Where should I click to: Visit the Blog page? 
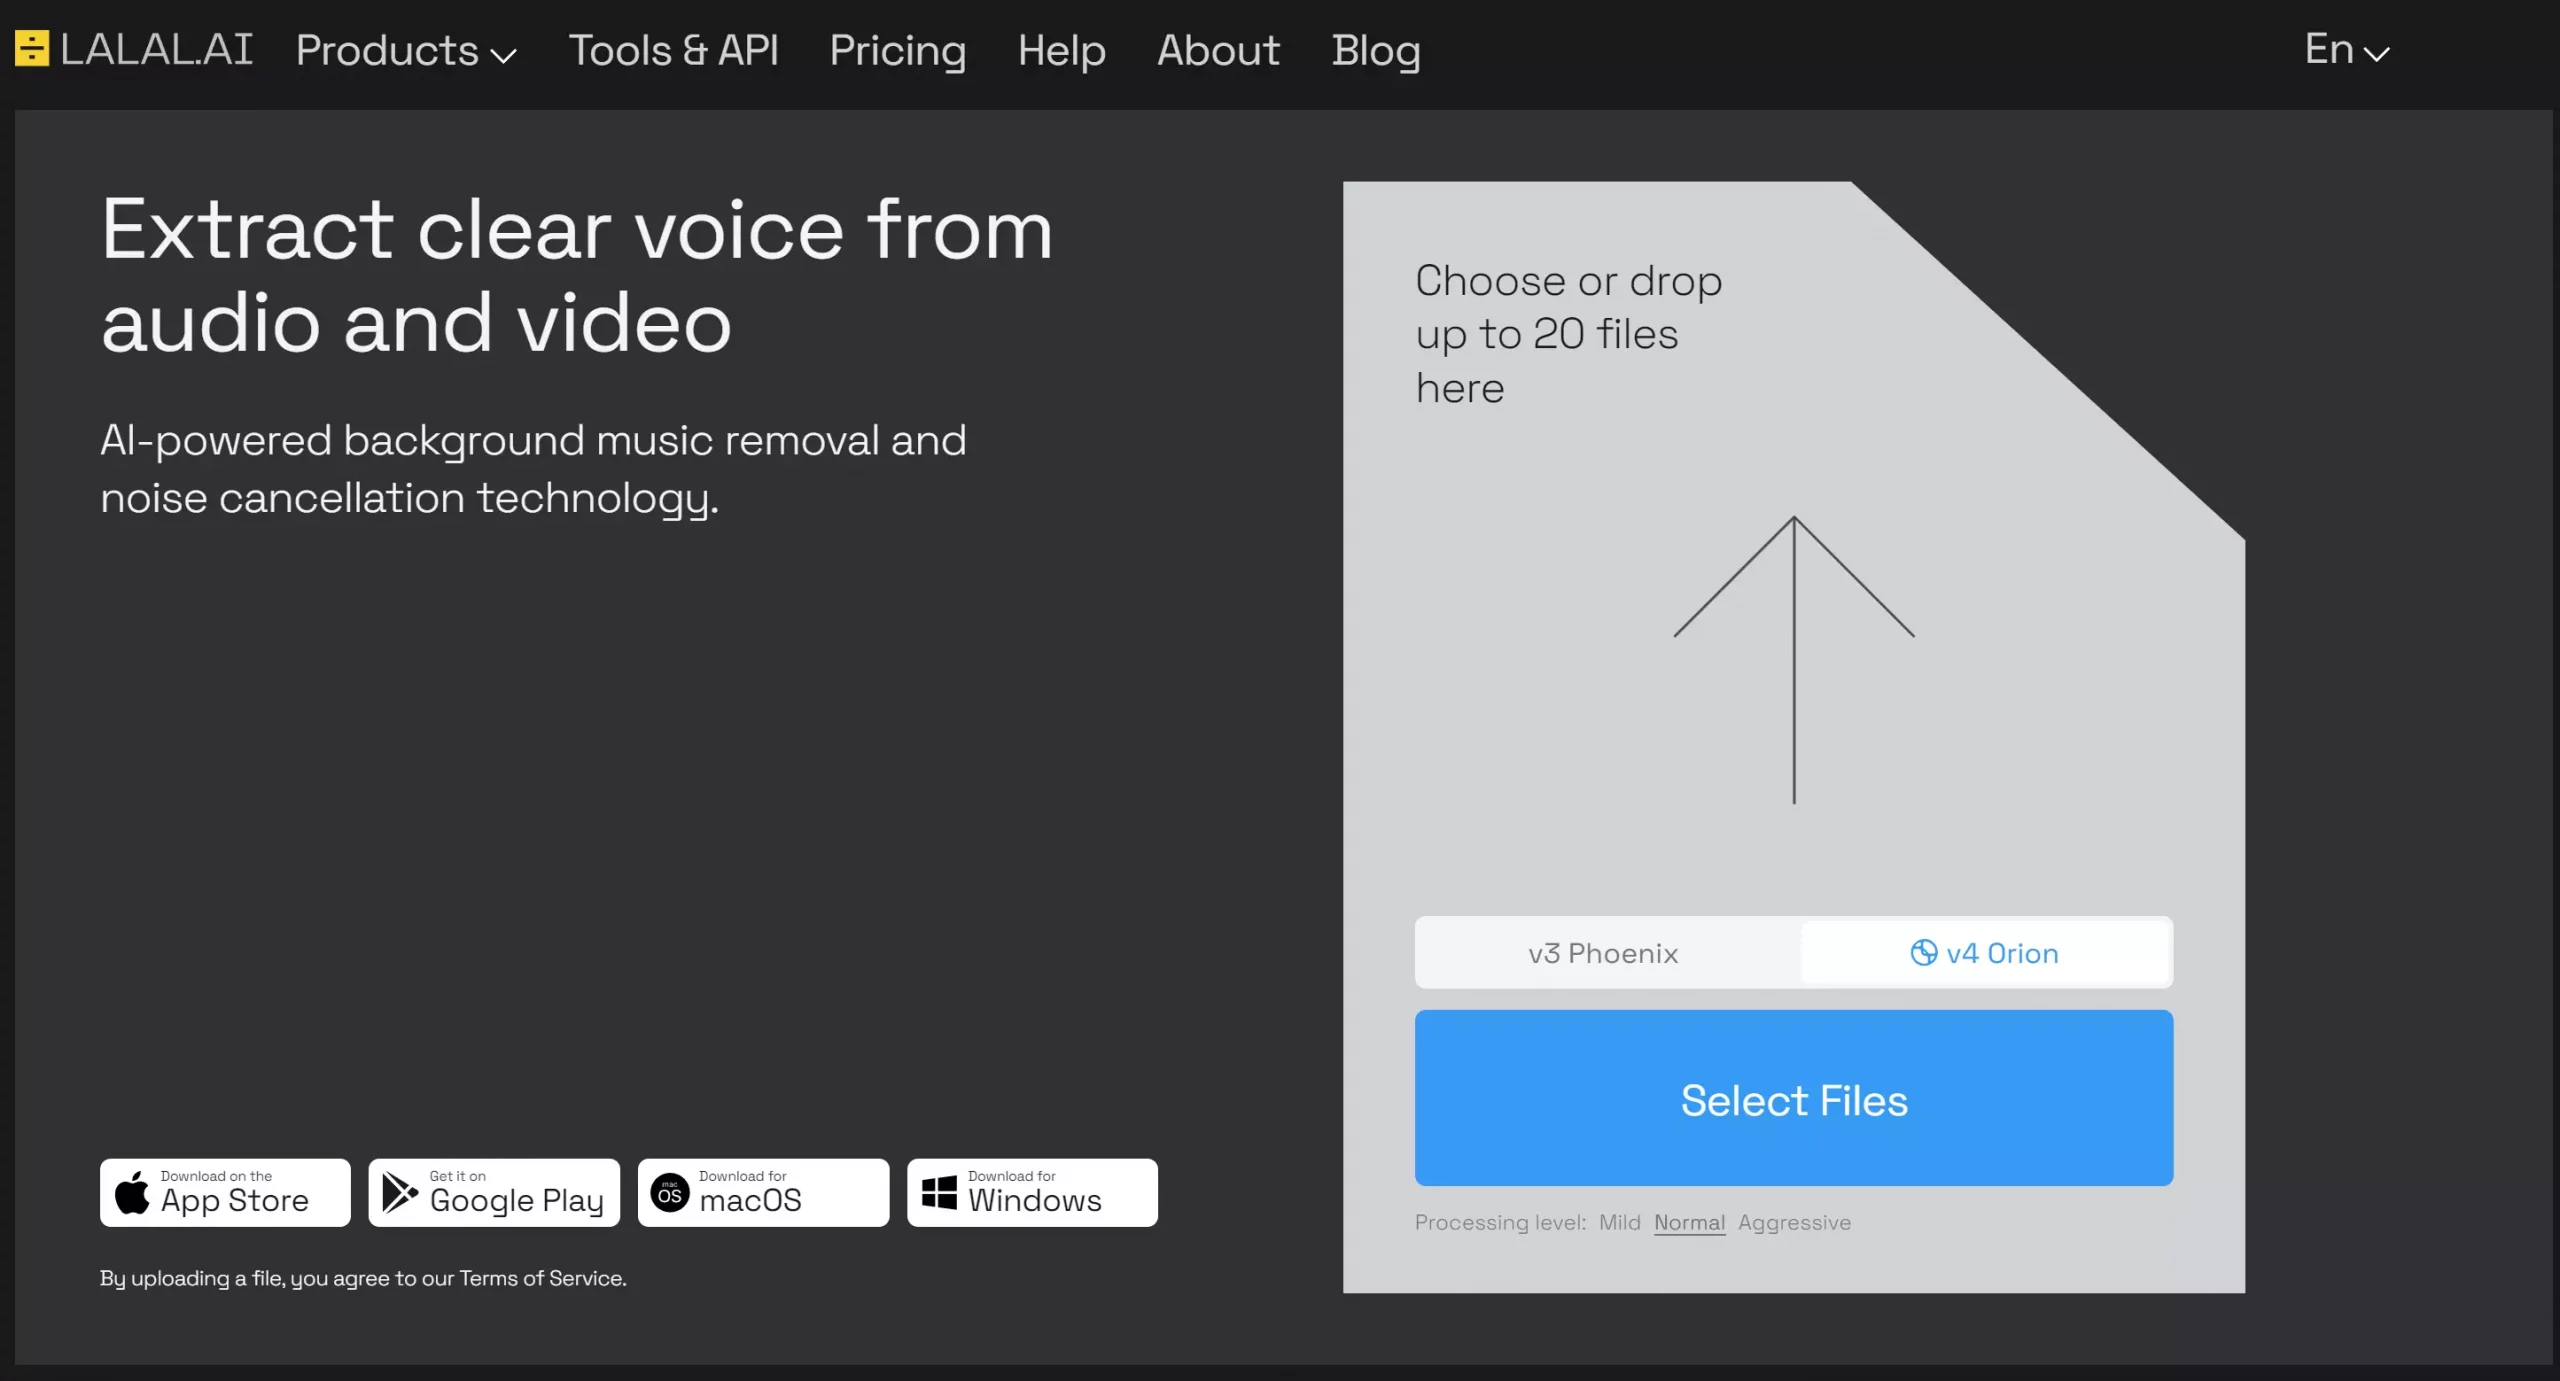pyautogui.click(x=1375, y=50)
